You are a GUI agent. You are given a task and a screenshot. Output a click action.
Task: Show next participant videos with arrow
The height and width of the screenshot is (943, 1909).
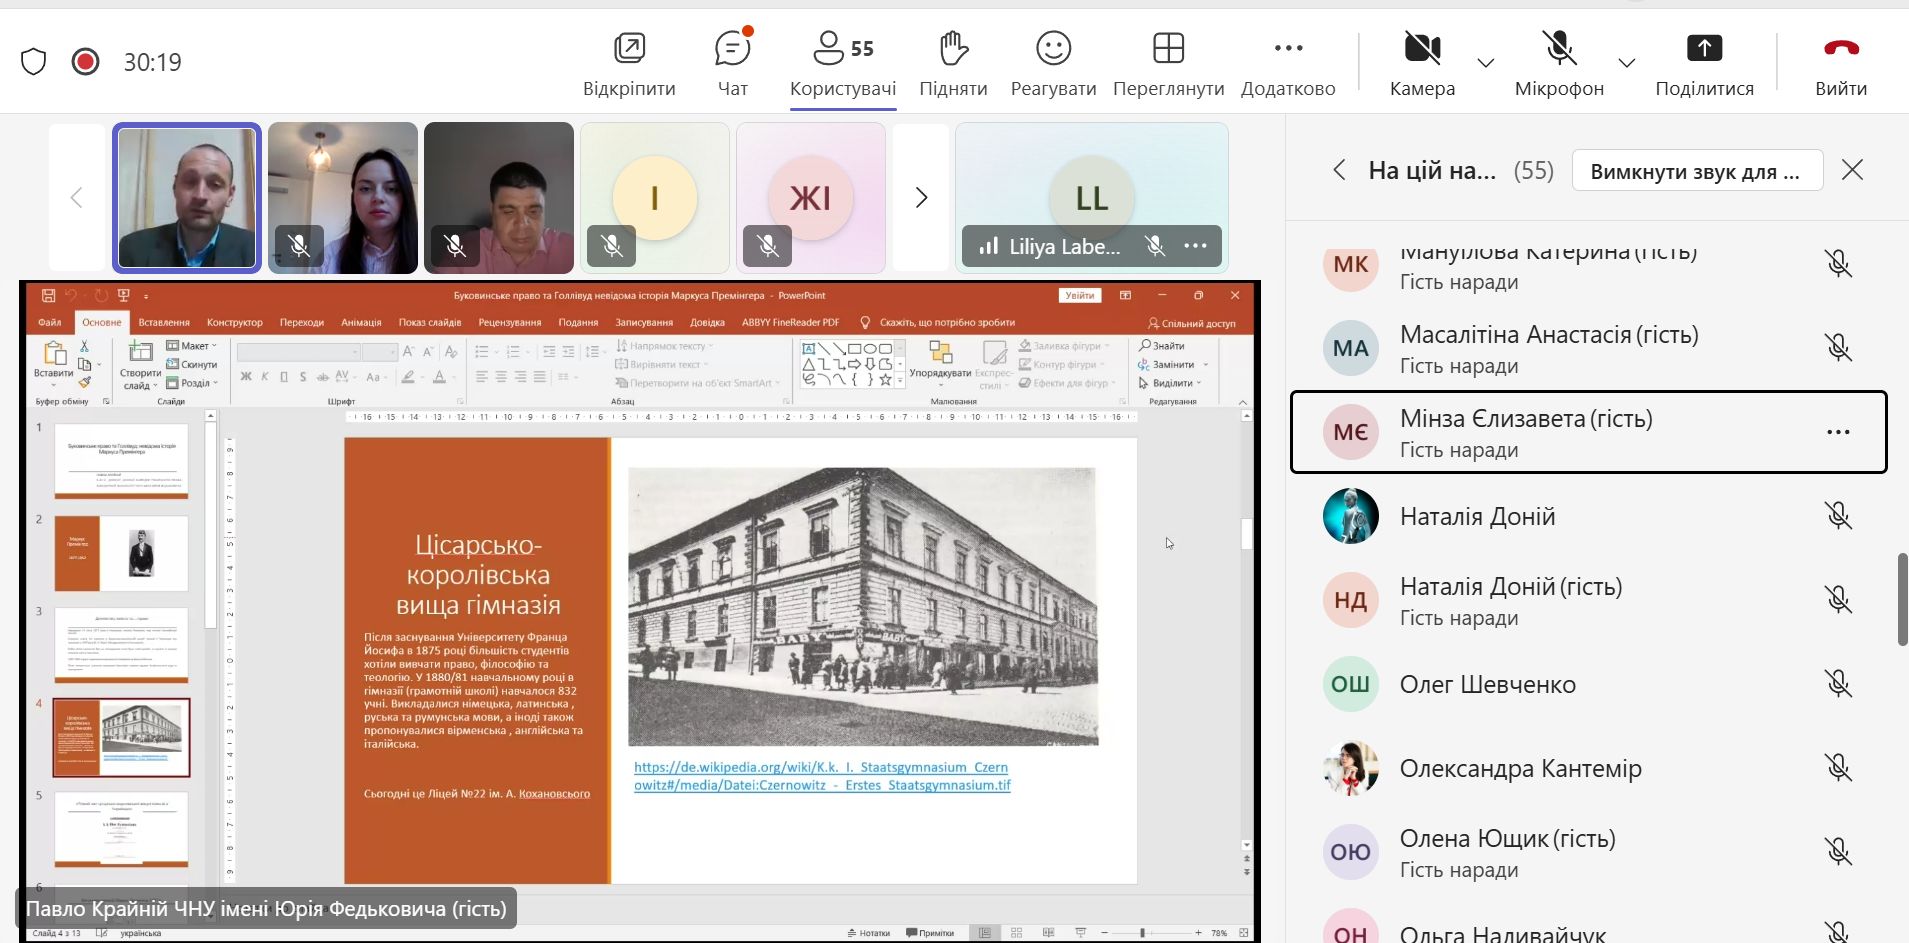(921, 198)
